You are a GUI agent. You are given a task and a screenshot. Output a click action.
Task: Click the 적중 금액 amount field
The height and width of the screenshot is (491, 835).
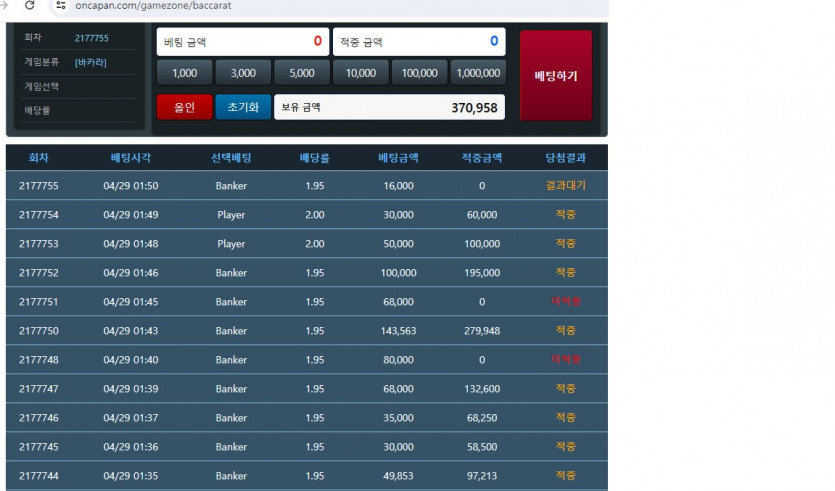418,42
